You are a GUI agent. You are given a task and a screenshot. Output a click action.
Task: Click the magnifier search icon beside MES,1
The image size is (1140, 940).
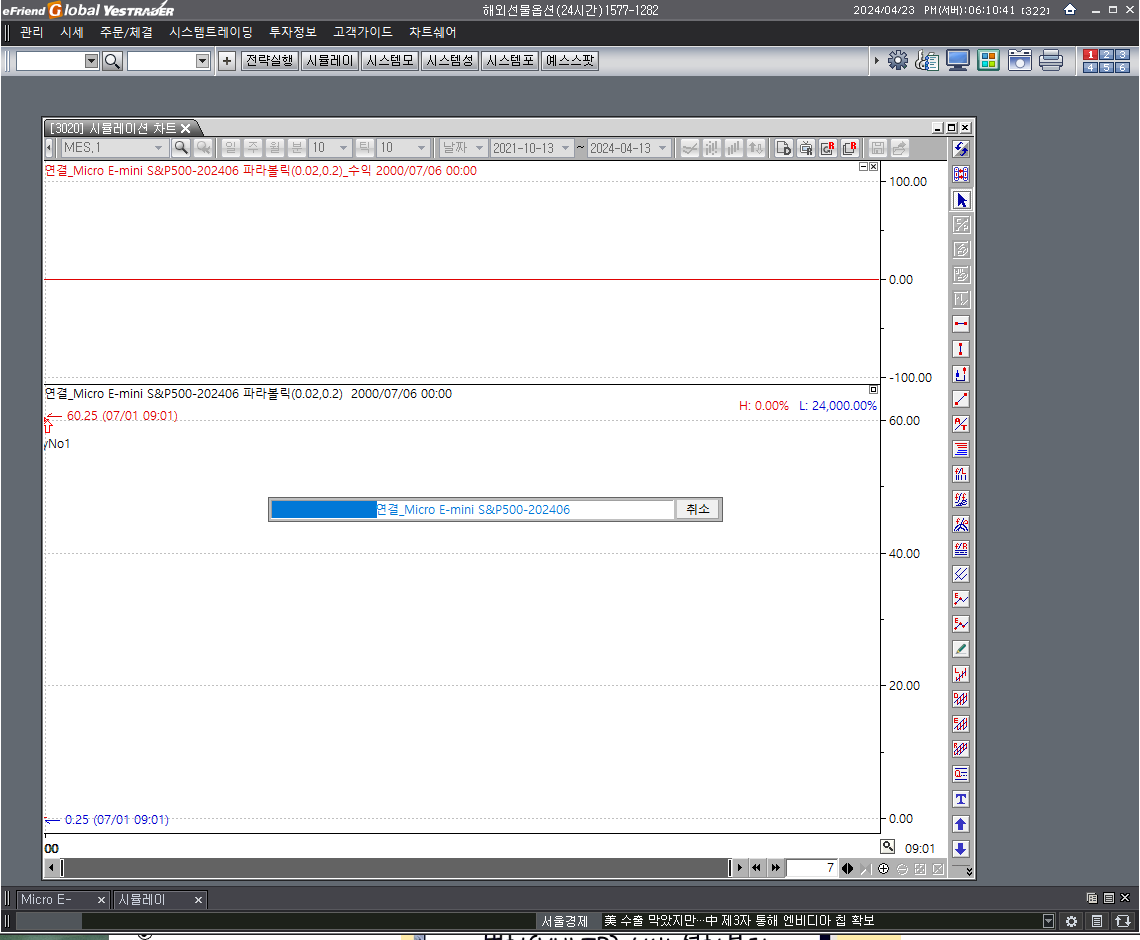(181, 148)
